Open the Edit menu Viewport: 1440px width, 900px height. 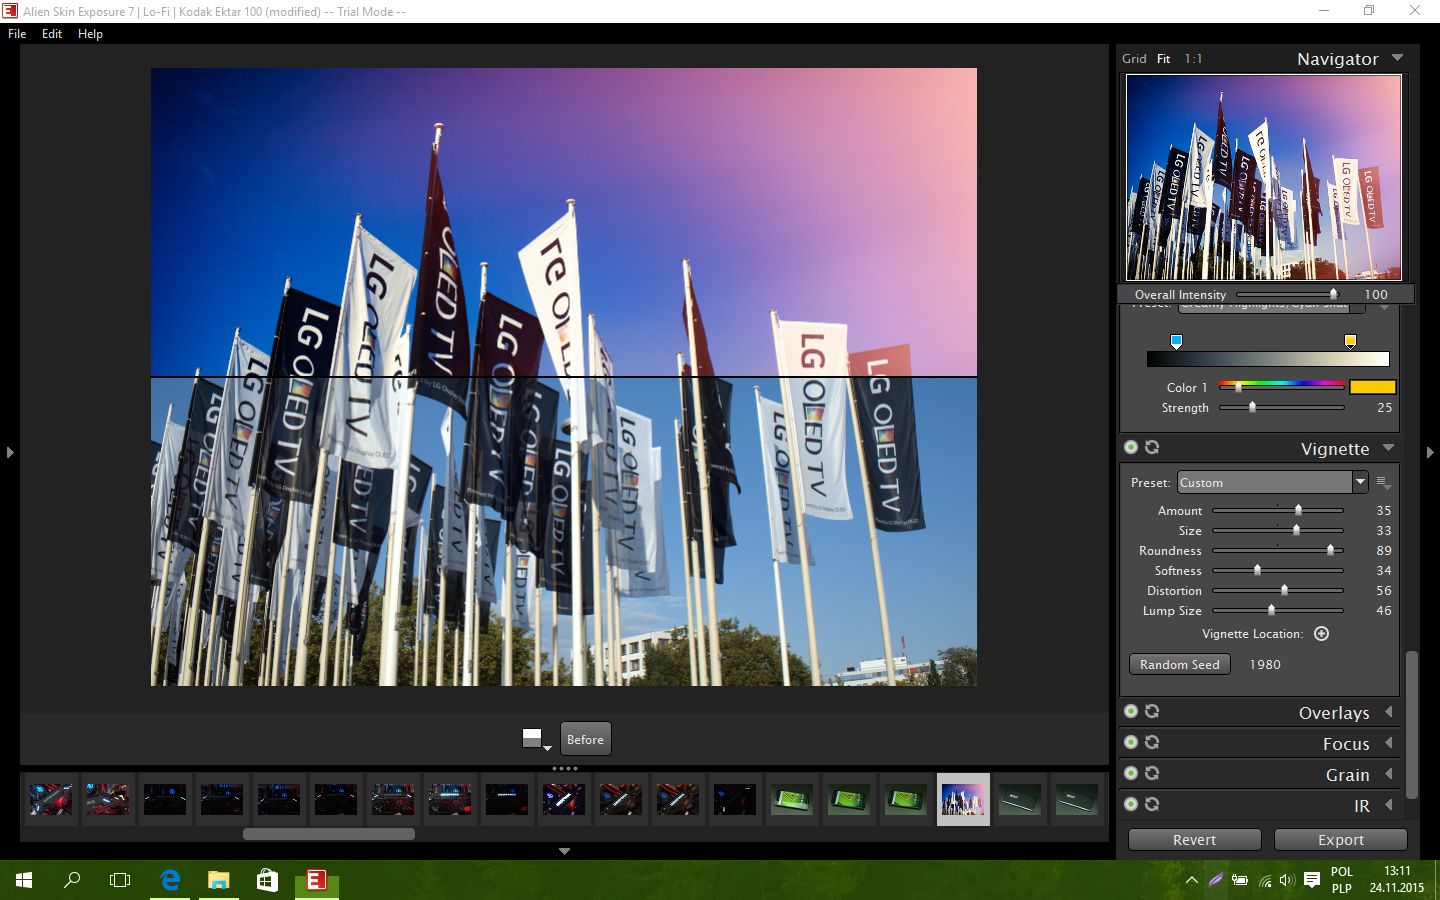(x=52, y=34)
